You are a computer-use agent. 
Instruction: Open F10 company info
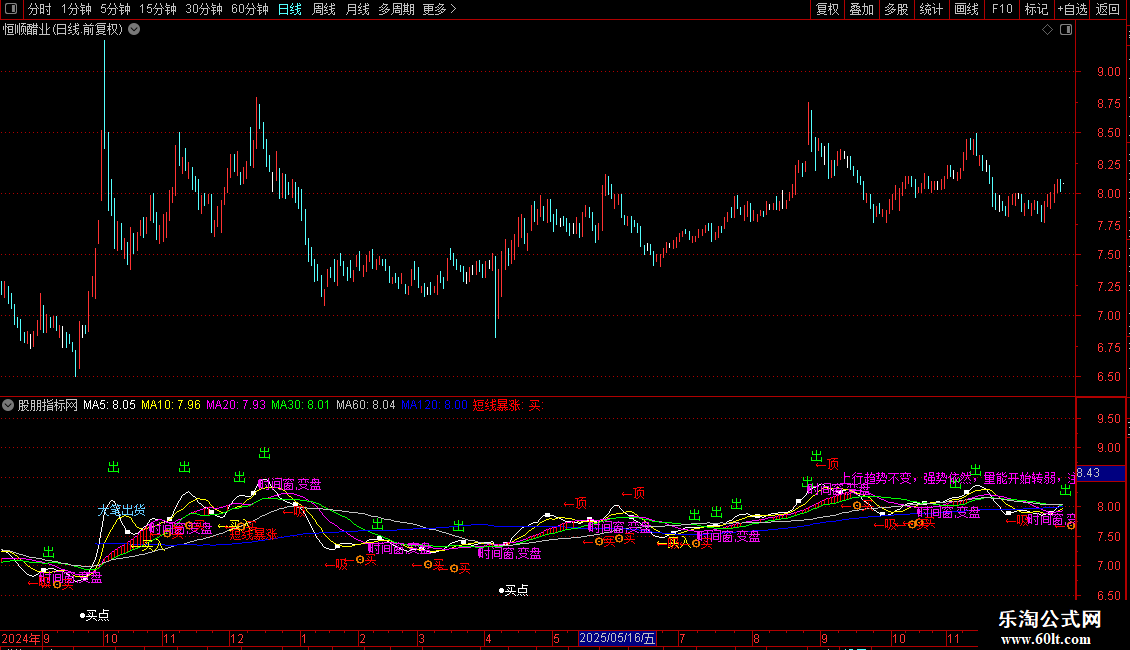click(1002, 9)
